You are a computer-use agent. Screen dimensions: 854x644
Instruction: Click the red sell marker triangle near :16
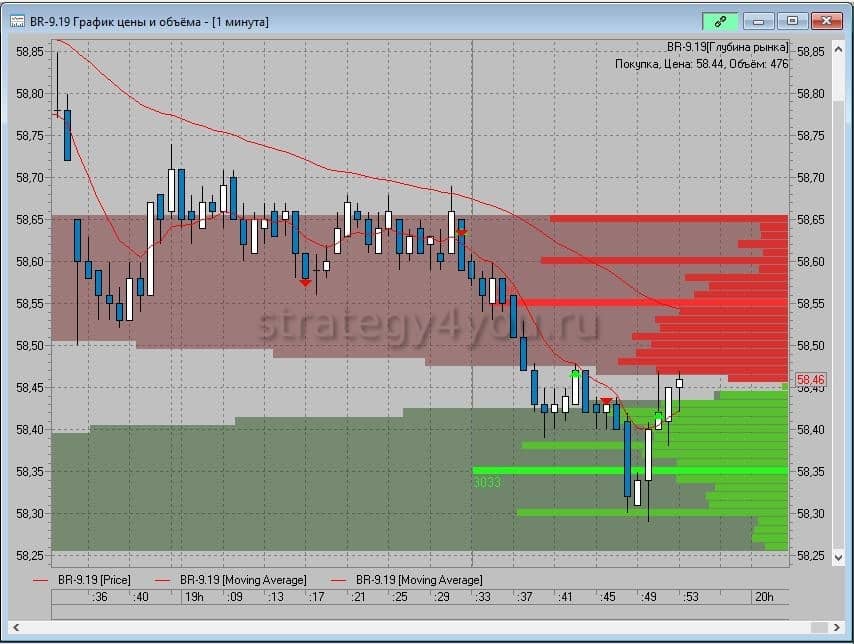click(305, 283)
